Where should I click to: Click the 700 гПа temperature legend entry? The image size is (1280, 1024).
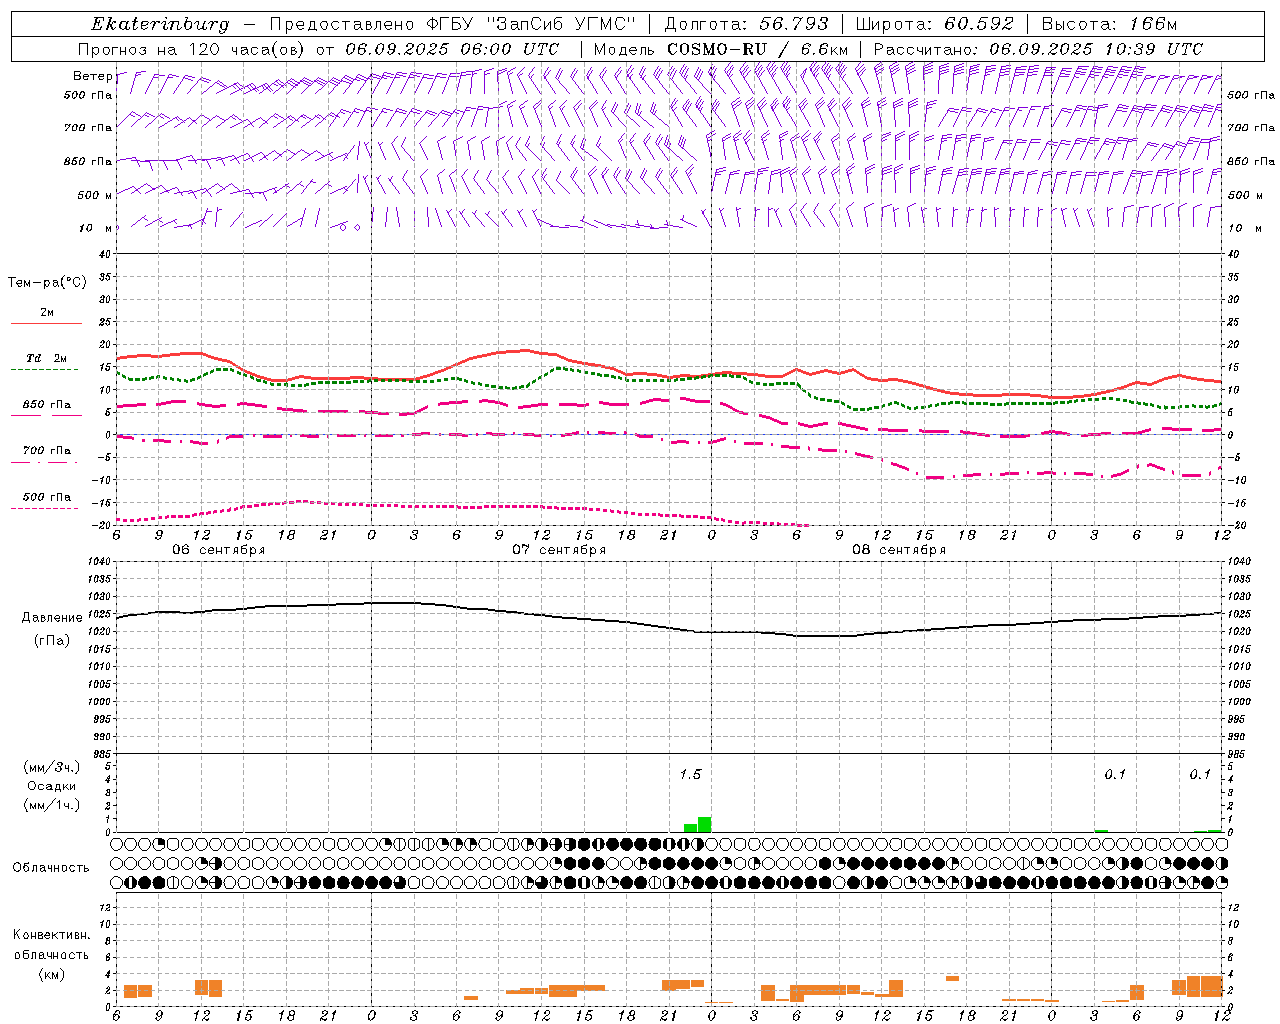pos(46,451)
